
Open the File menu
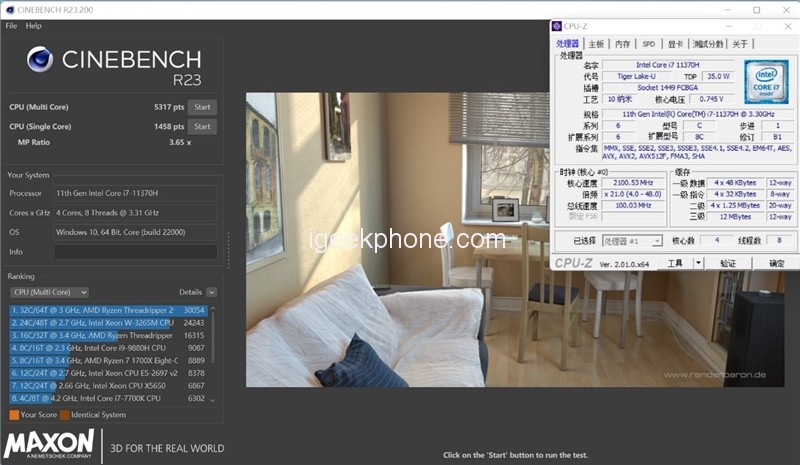tap(12, 25)
